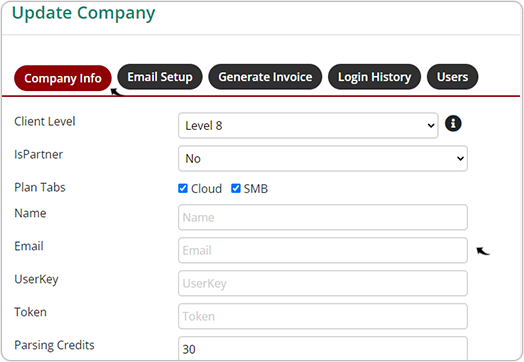Viewport: 524px width, 362px height.
Task: Uncheck the SMB plan tab checkbox
Action: [x=236, y=189]
